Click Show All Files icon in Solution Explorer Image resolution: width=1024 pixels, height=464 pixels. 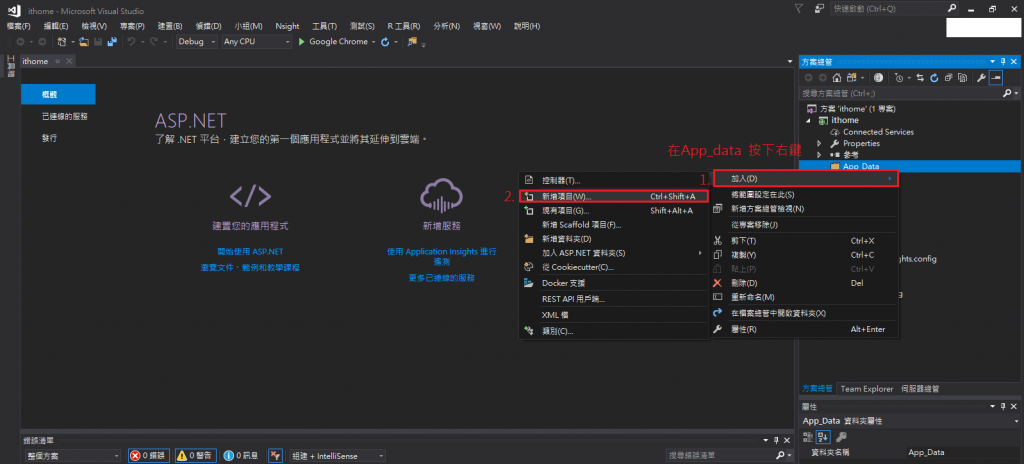[x=962, y=78]
